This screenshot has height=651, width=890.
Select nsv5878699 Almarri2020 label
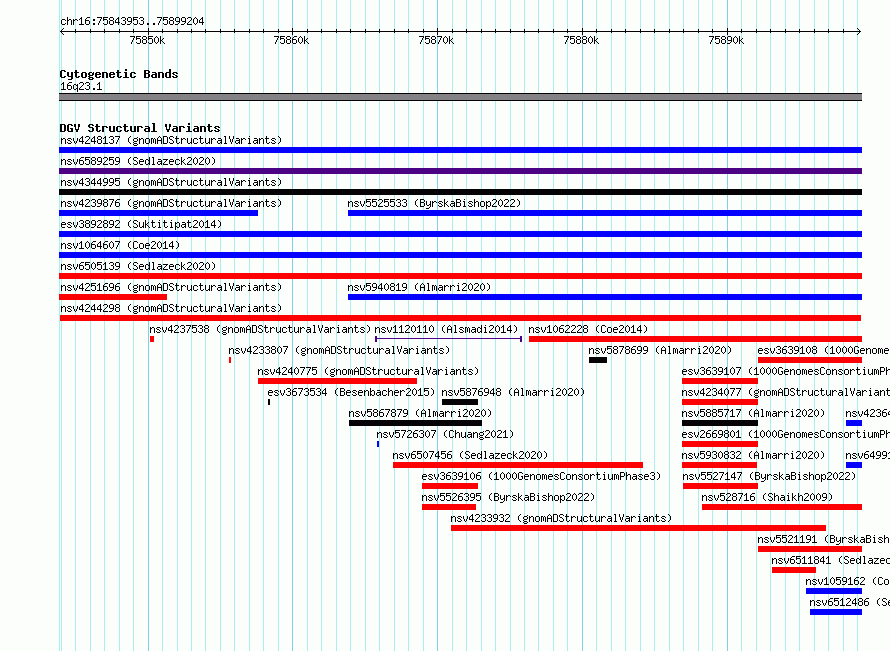(x=660, y=350)
